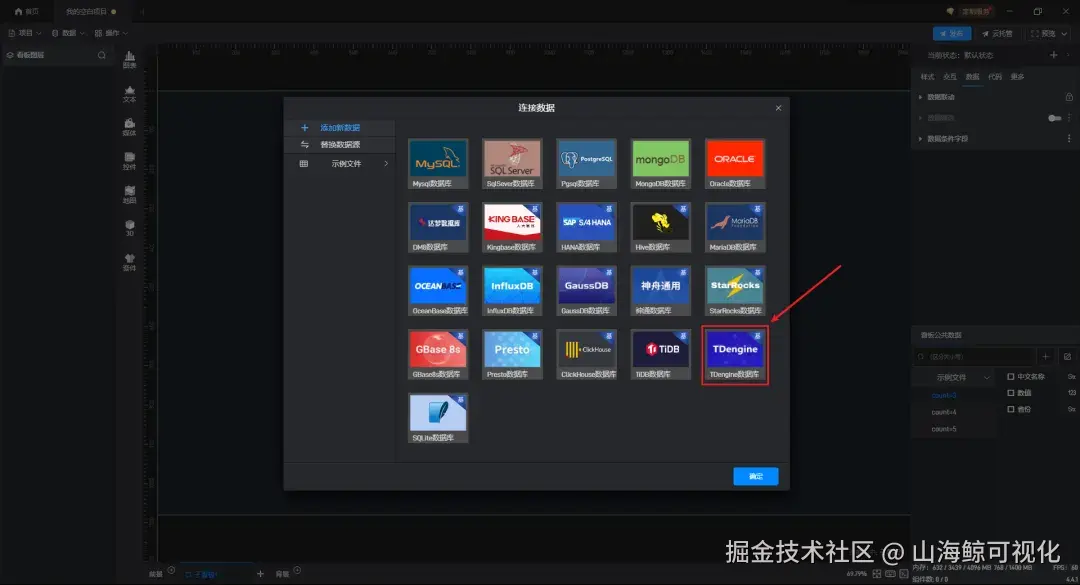Image resolution: width=1080 pixels, height=585 pixels.
Task: Click lock icon beside 数据联动
Action: pyautogui.click(x=1069, y=97)
